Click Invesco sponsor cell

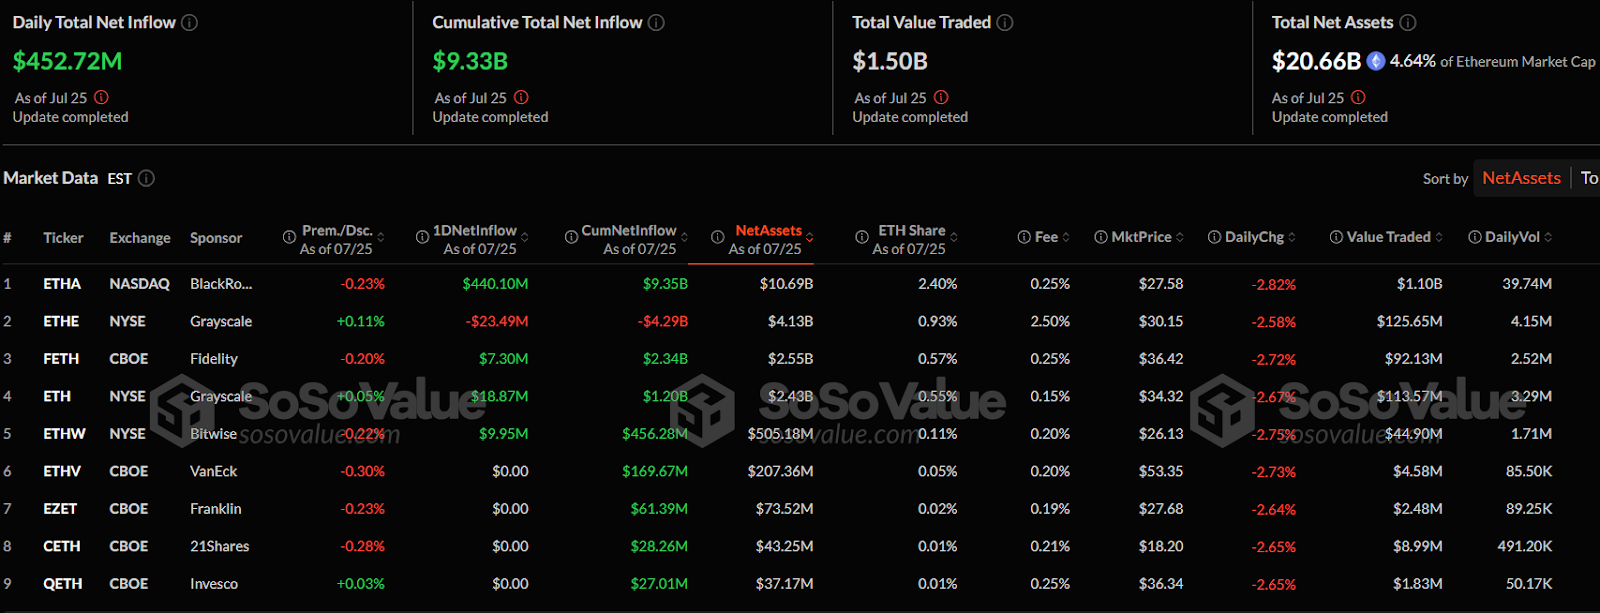(214, 584)
